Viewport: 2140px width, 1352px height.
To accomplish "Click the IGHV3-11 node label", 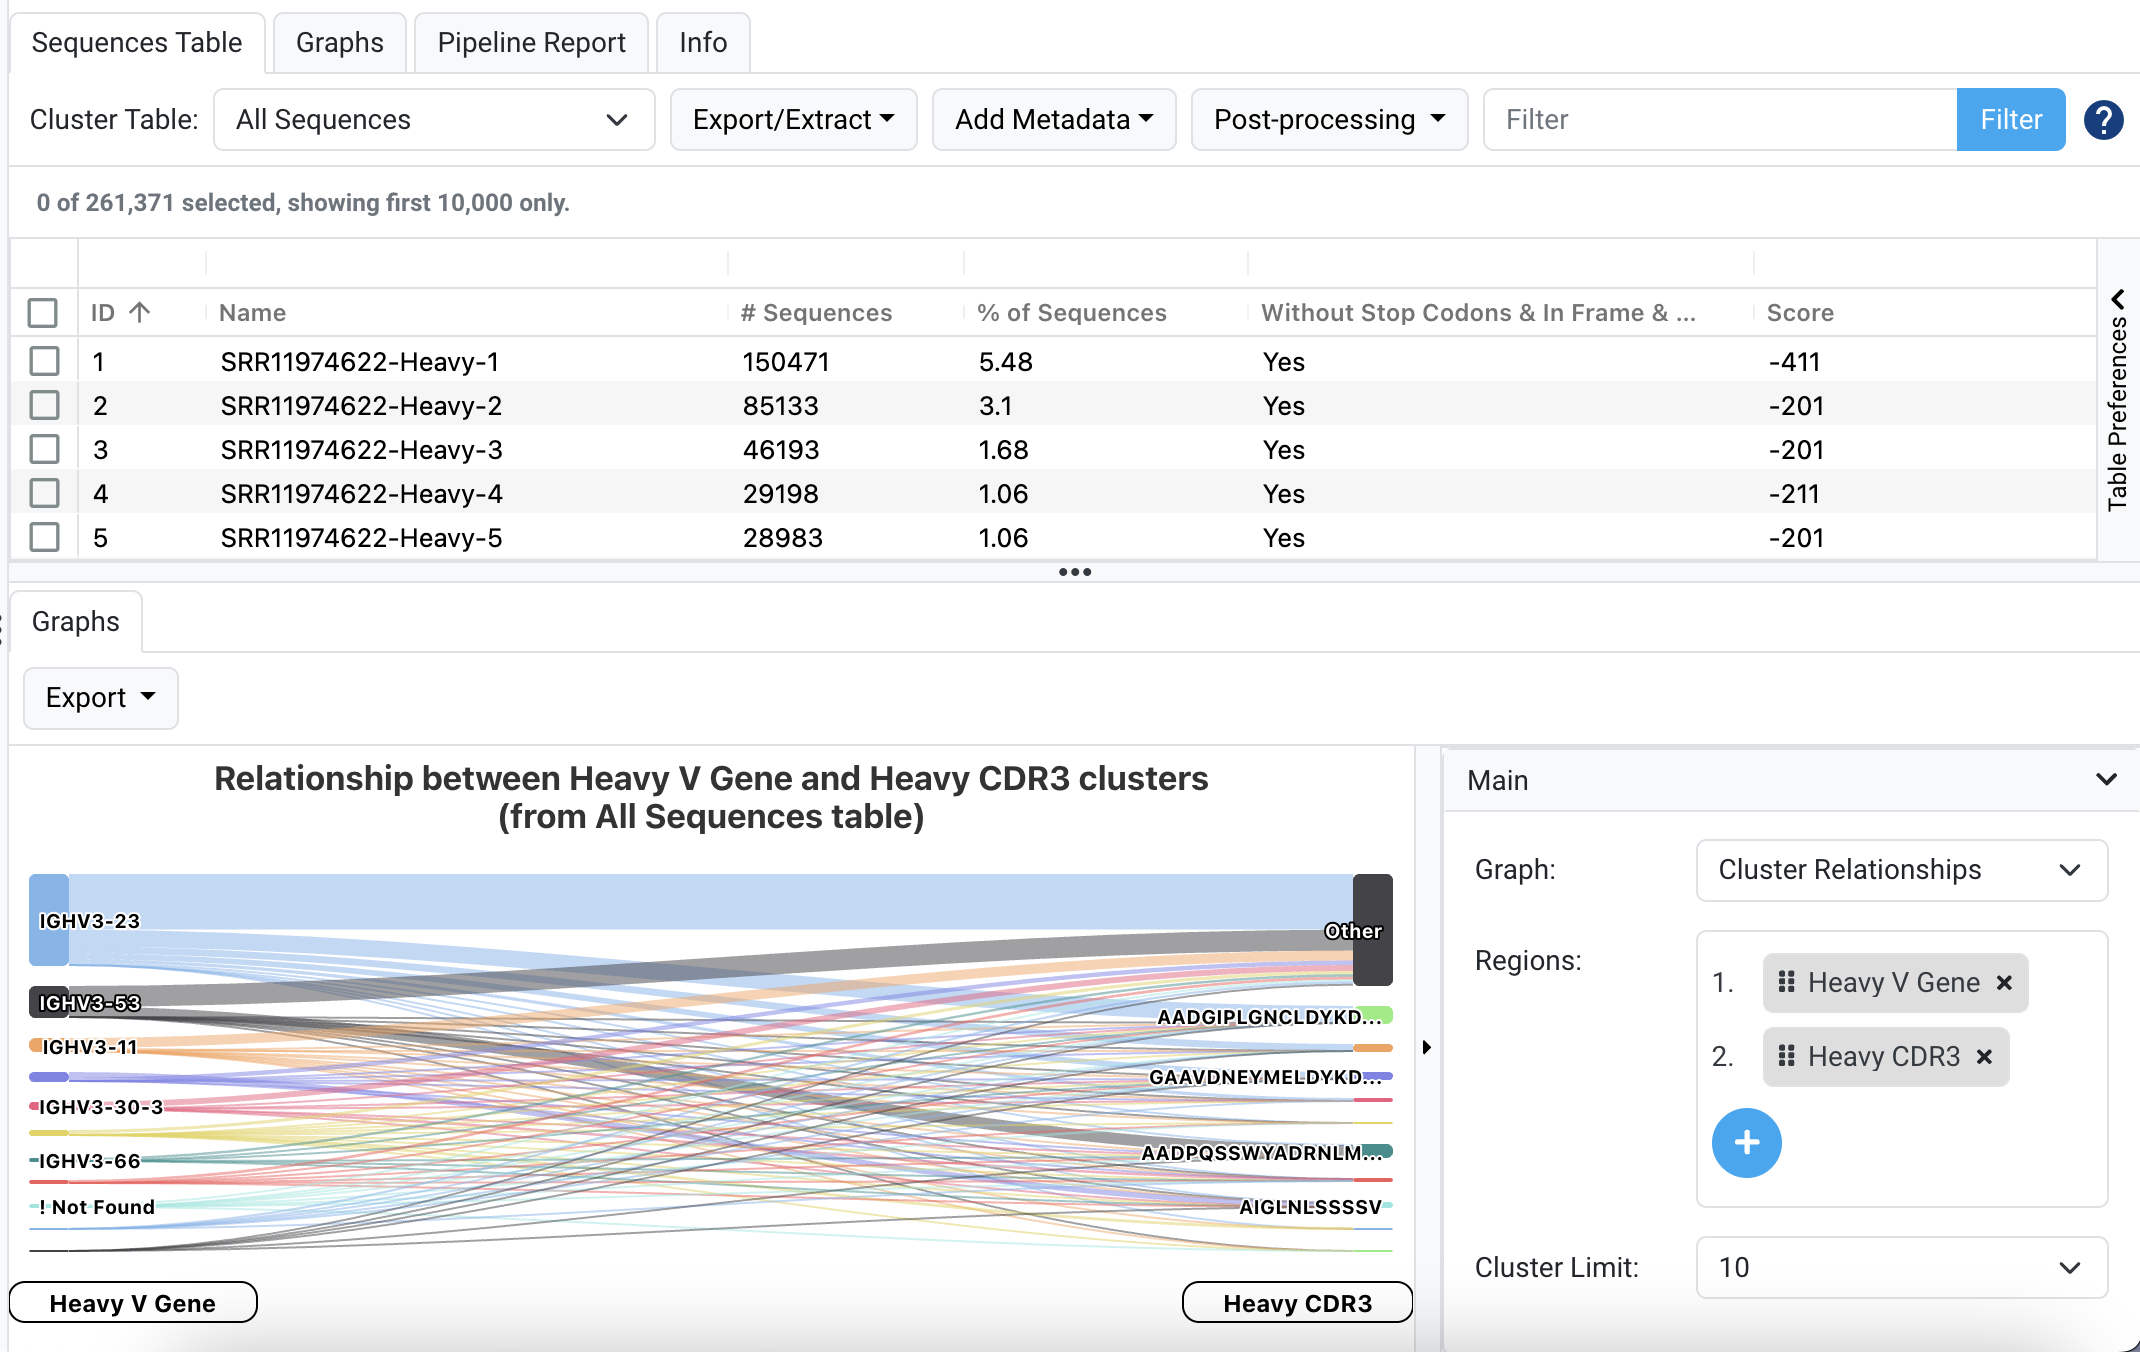I will point(90,1047).
